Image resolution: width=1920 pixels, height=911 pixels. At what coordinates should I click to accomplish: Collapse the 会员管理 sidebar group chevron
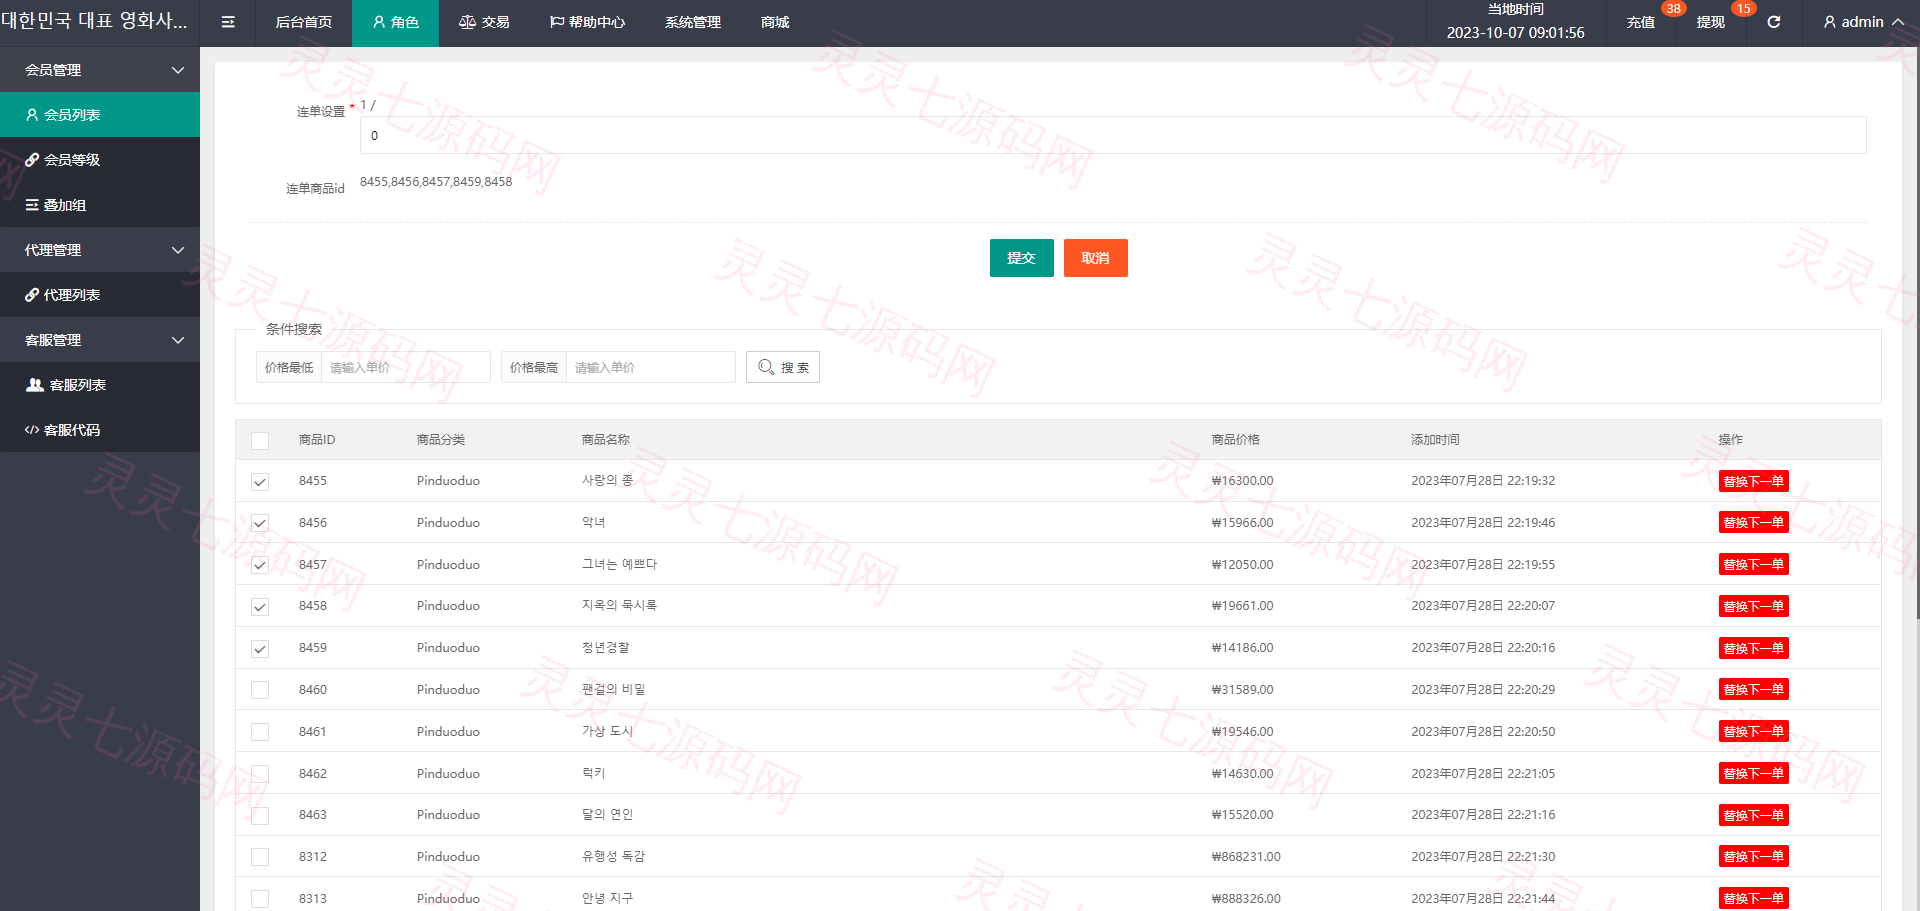pyautogui.click(x=178, y=70)
